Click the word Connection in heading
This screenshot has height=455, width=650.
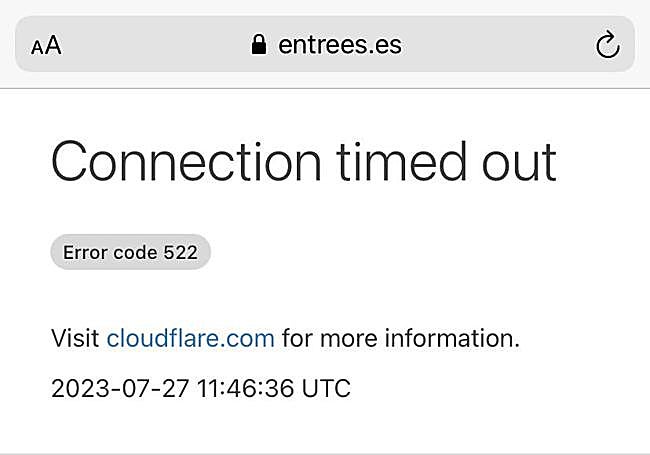point(186,161)
